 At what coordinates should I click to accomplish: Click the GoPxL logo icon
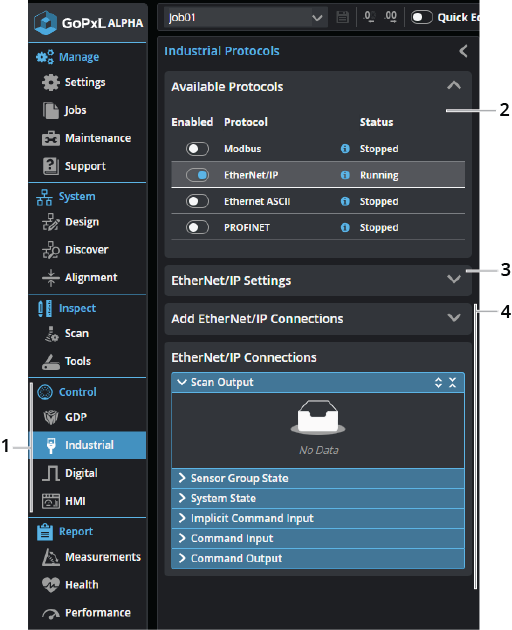click(45, 22)
